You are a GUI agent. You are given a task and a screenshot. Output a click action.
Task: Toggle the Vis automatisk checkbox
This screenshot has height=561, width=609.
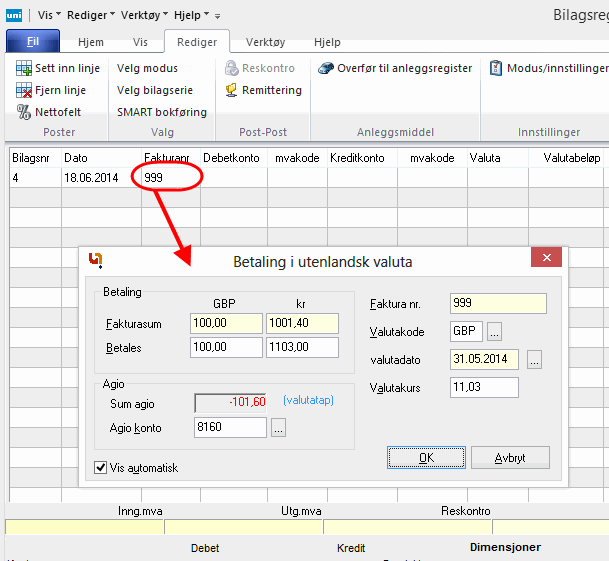pos(100,467)
